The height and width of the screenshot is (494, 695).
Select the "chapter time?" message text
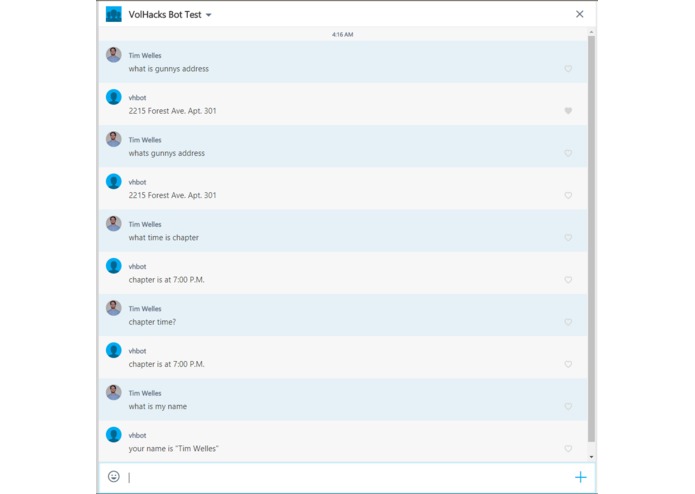click(152, 322)
